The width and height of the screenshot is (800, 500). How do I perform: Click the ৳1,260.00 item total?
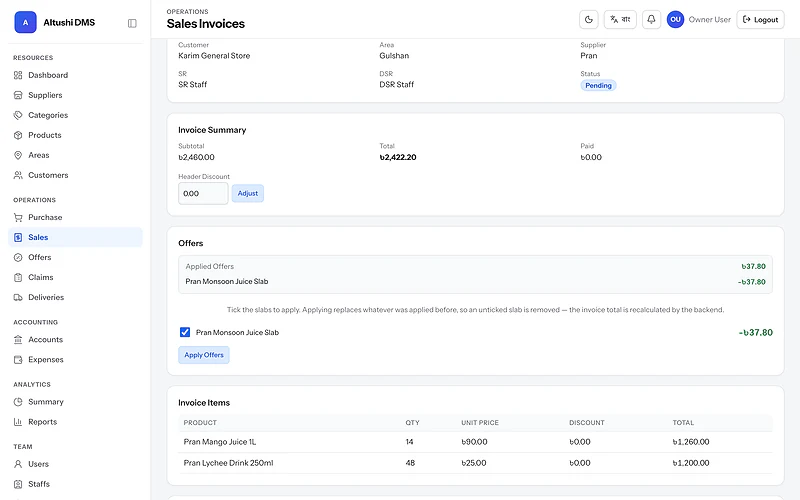[691, 442]
